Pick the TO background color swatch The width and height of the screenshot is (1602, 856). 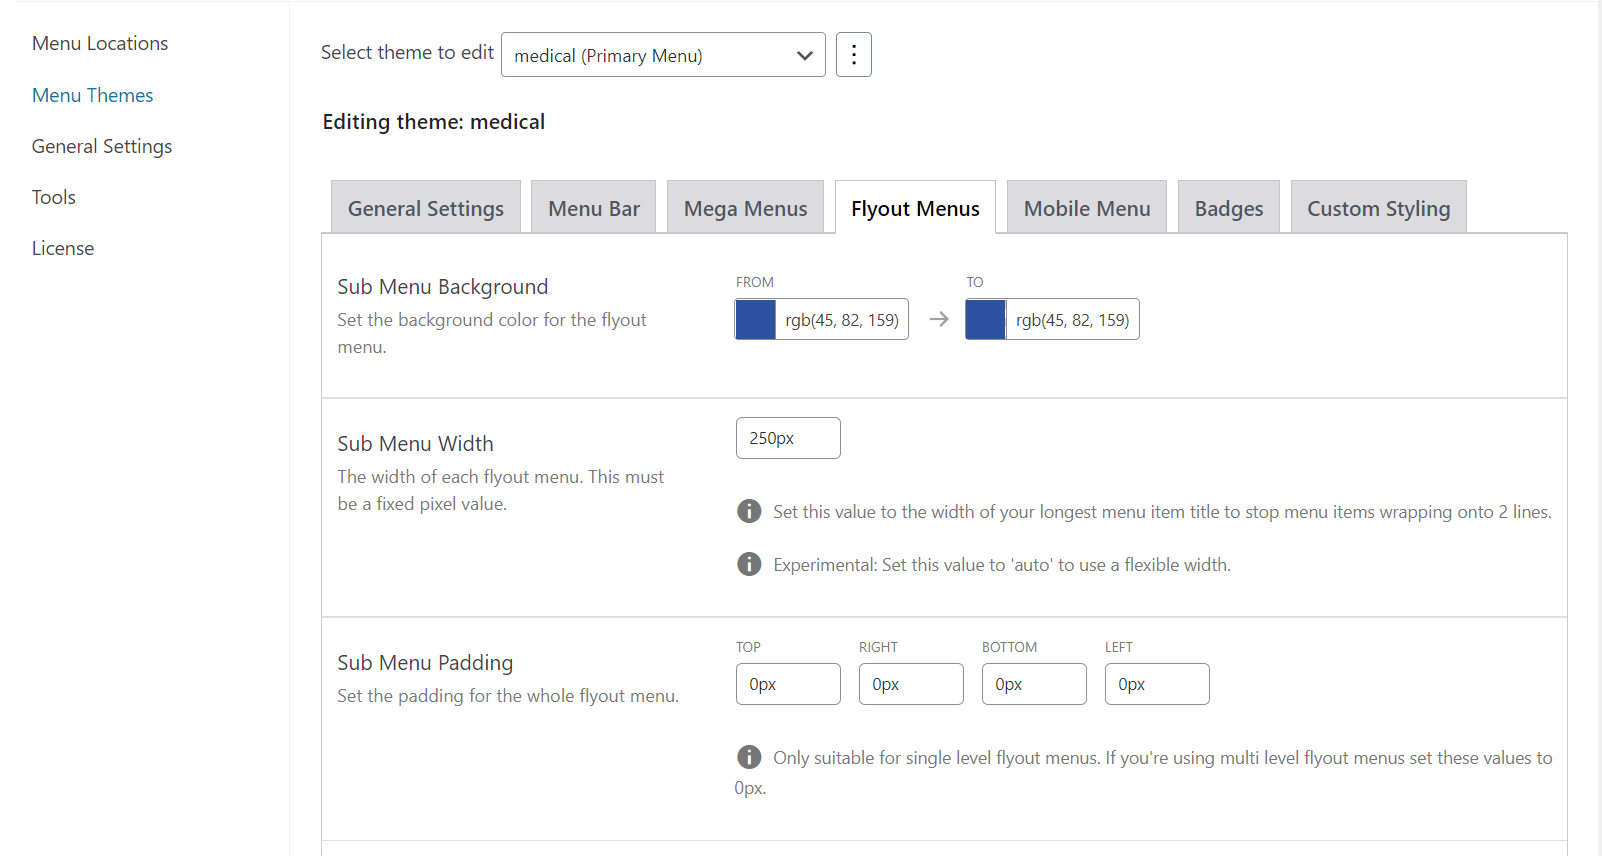point(986,319)
